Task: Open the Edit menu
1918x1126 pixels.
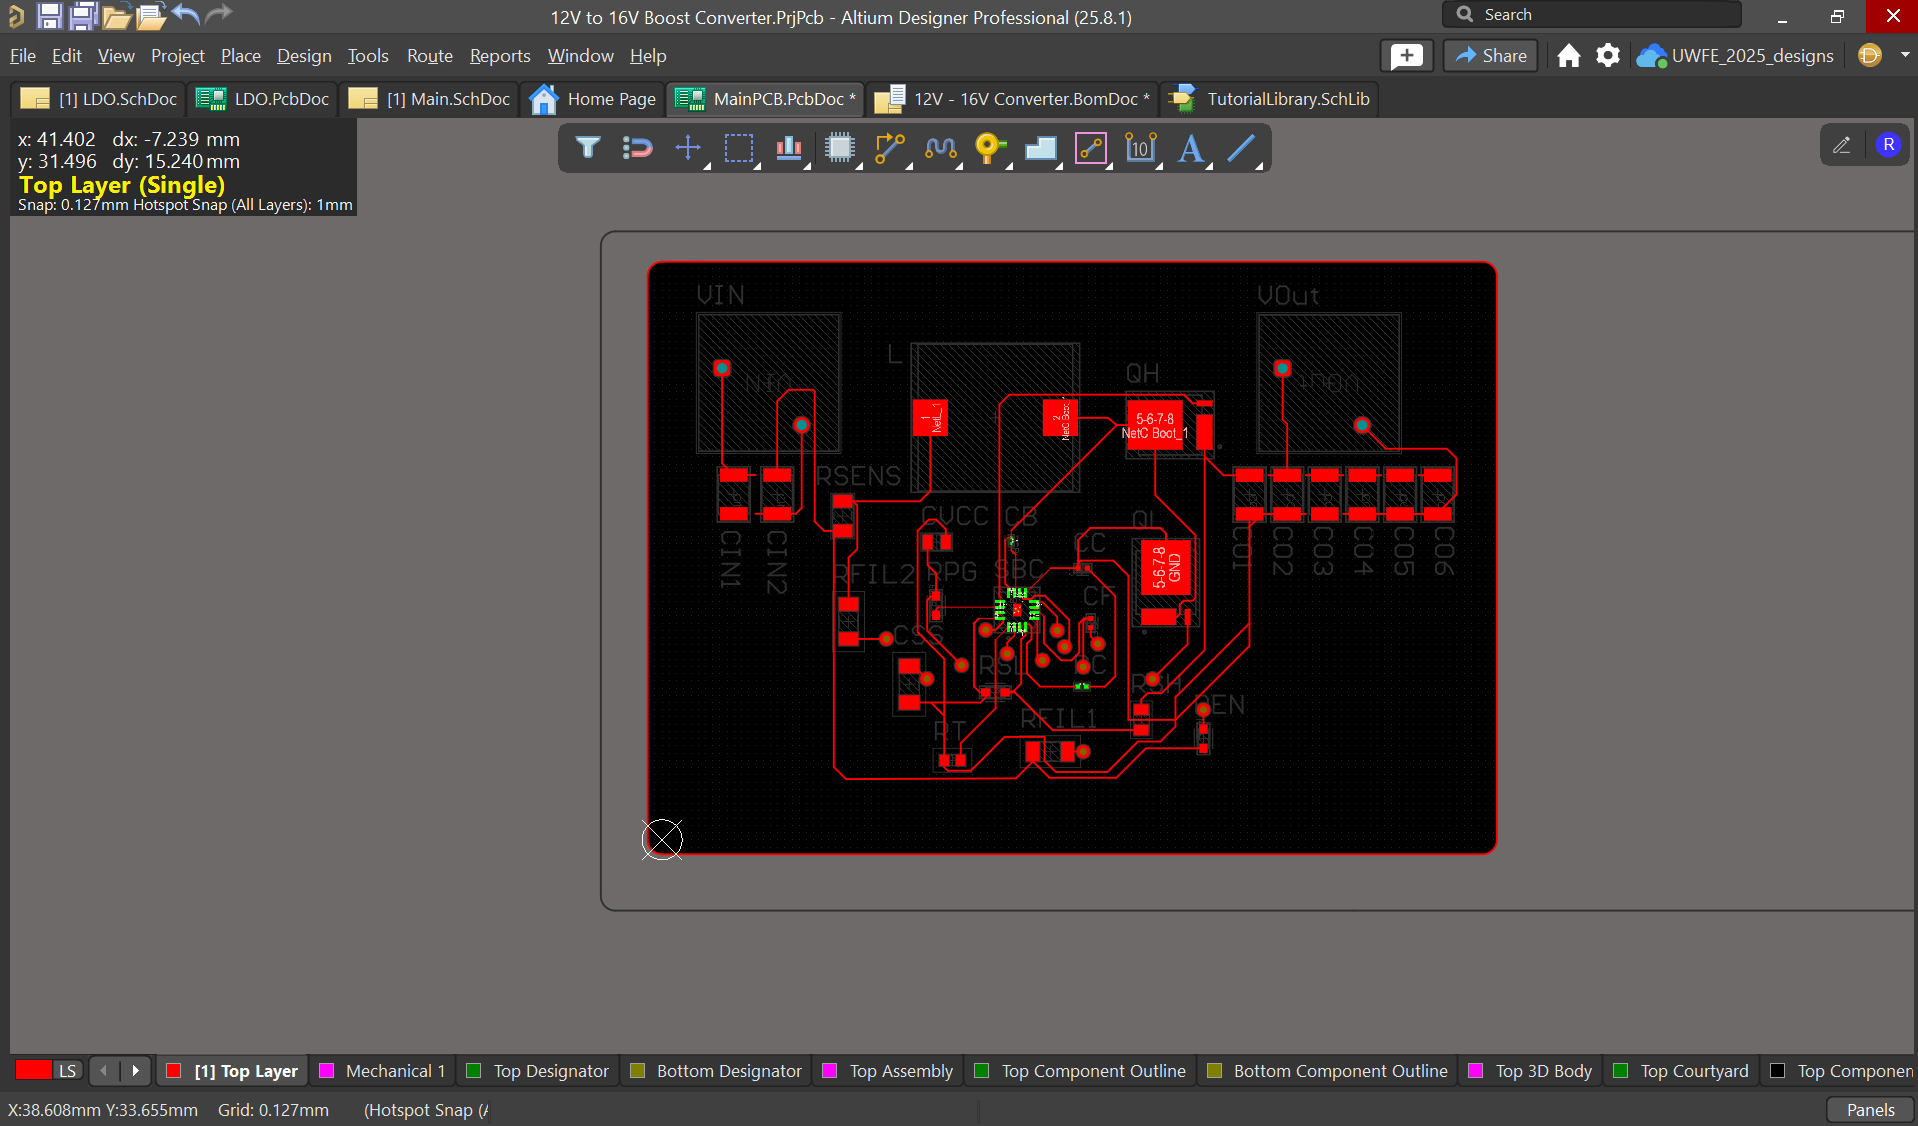Action: tap(66, 56)
